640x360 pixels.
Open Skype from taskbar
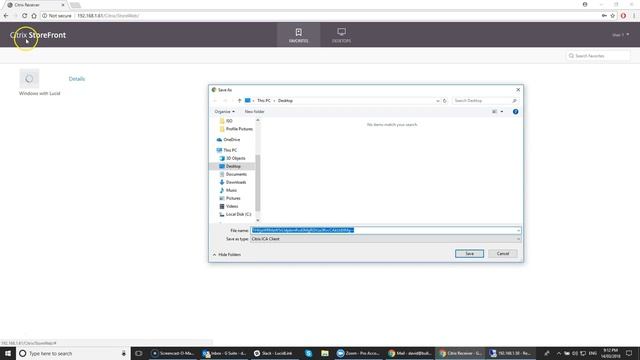pos(309,353)
